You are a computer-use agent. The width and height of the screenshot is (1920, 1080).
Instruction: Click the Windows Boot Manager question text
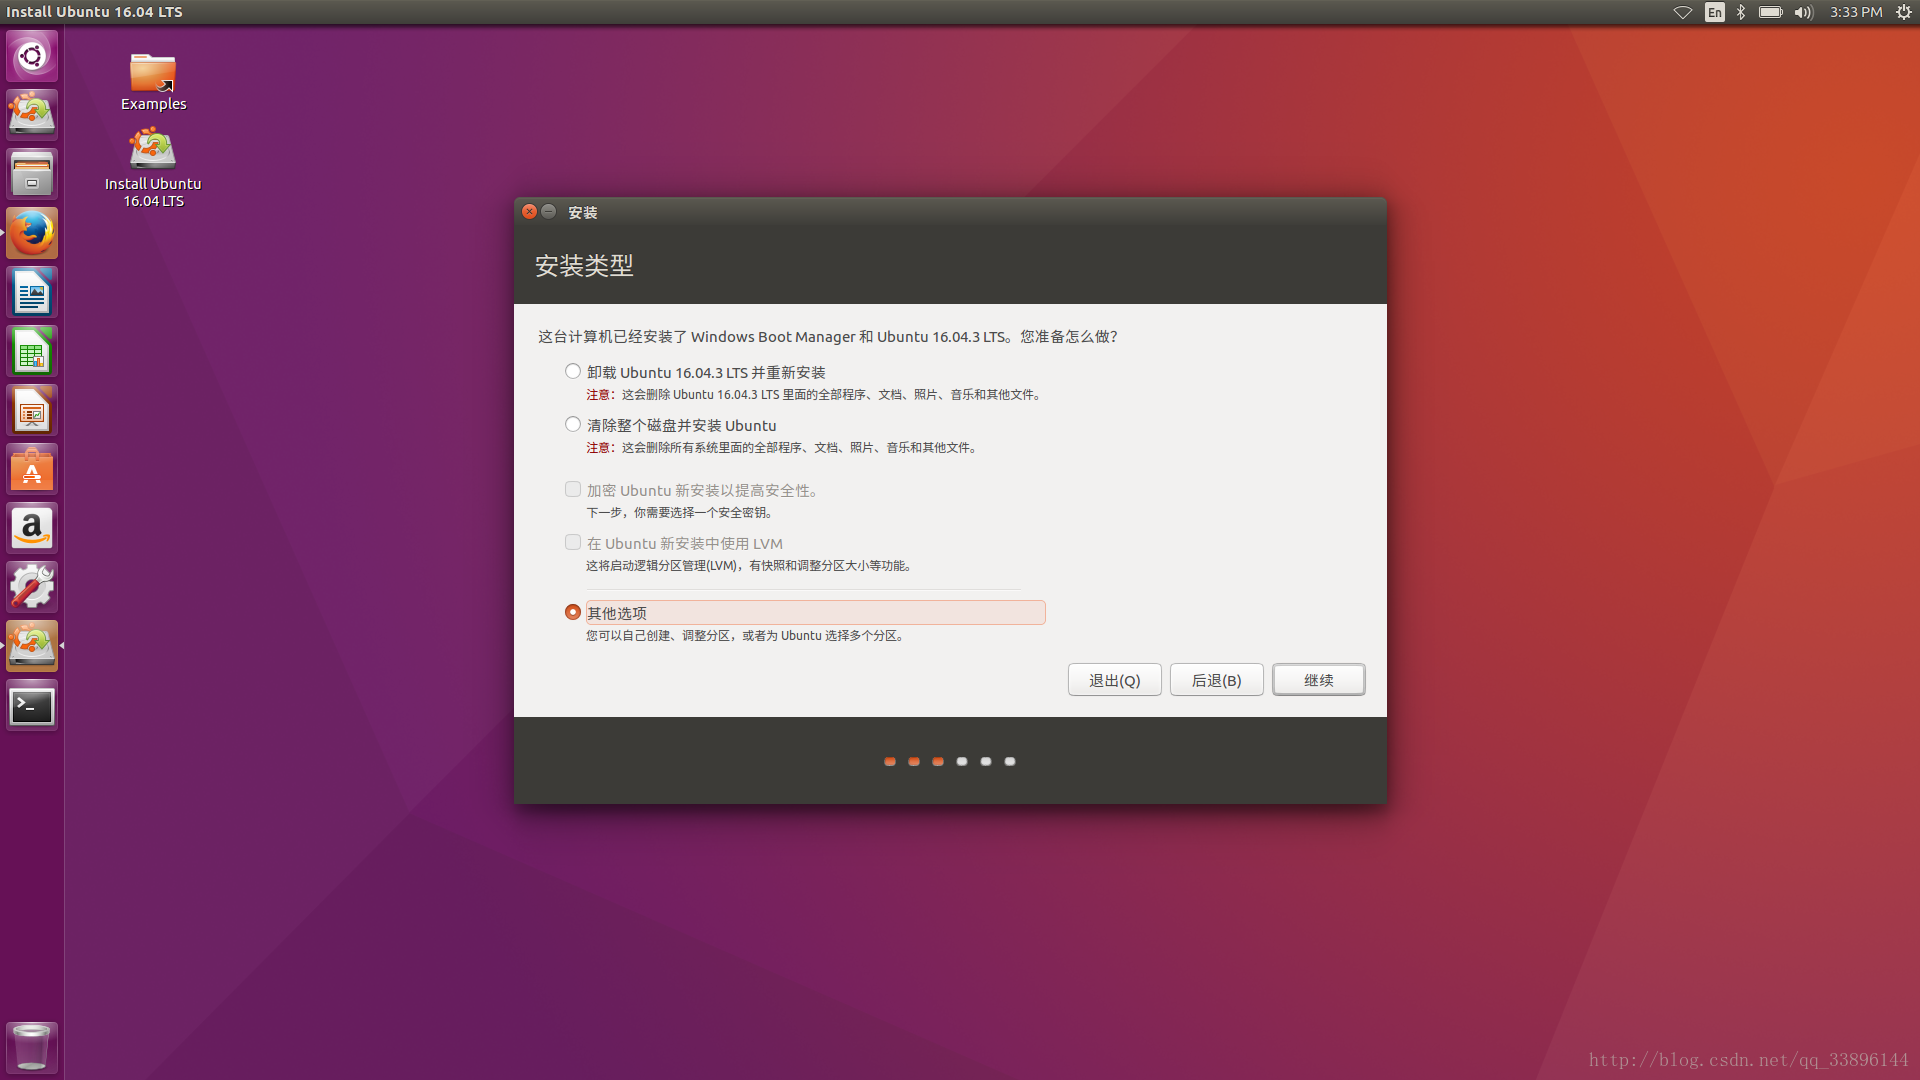click(x=828, y=337)
